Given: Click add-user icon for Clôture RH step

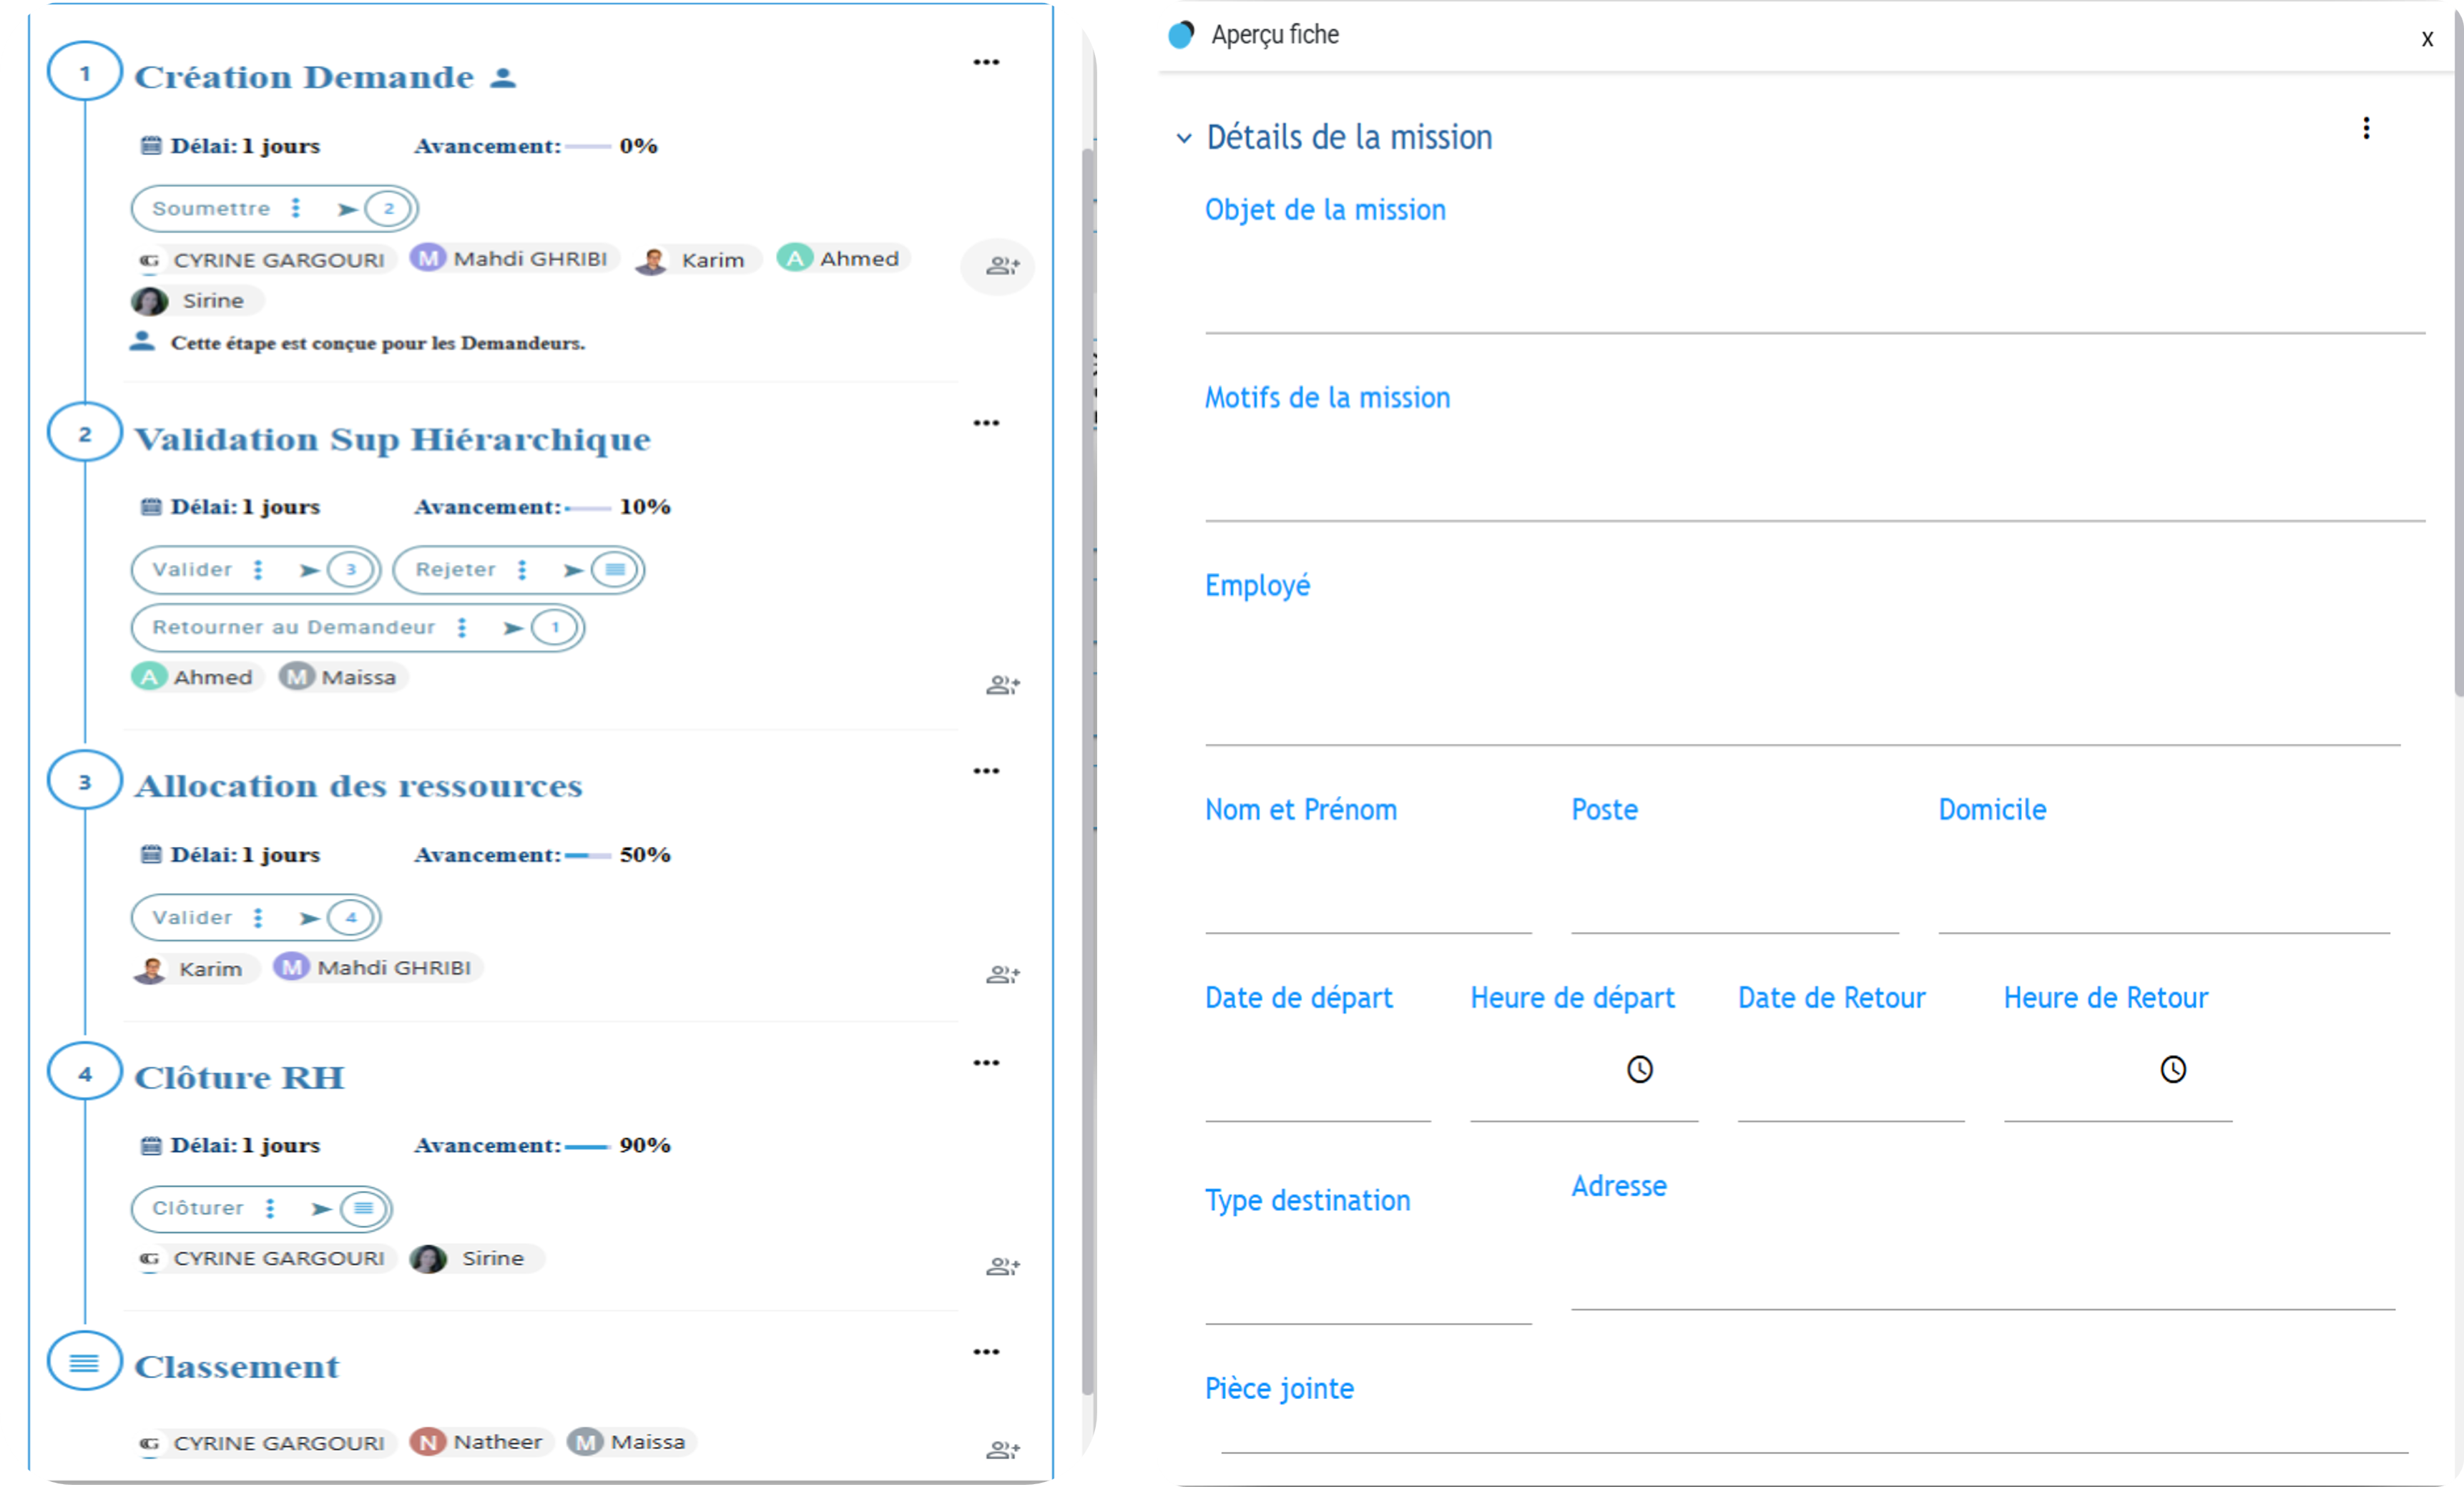Looking at the screenshot, I should pyautogui.click(x=1001, y=1266).
